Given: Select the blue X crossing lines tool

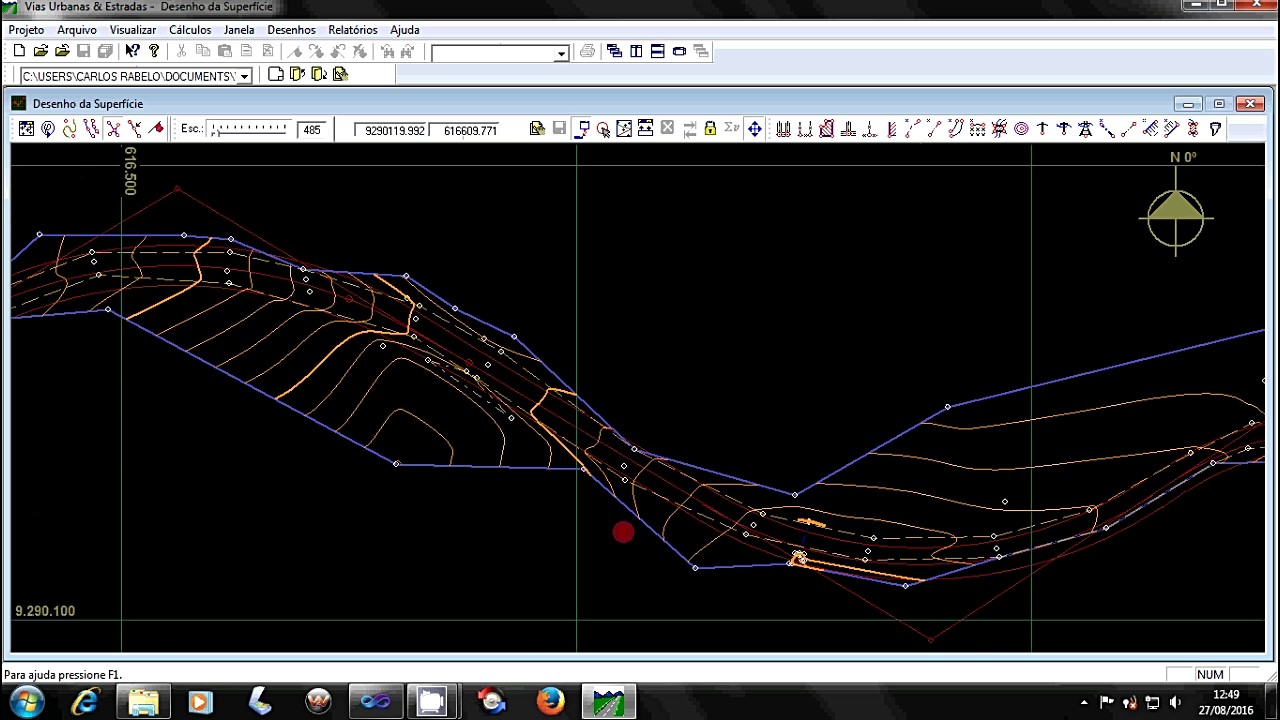Looking at the screenshot, I should (113, 129).
